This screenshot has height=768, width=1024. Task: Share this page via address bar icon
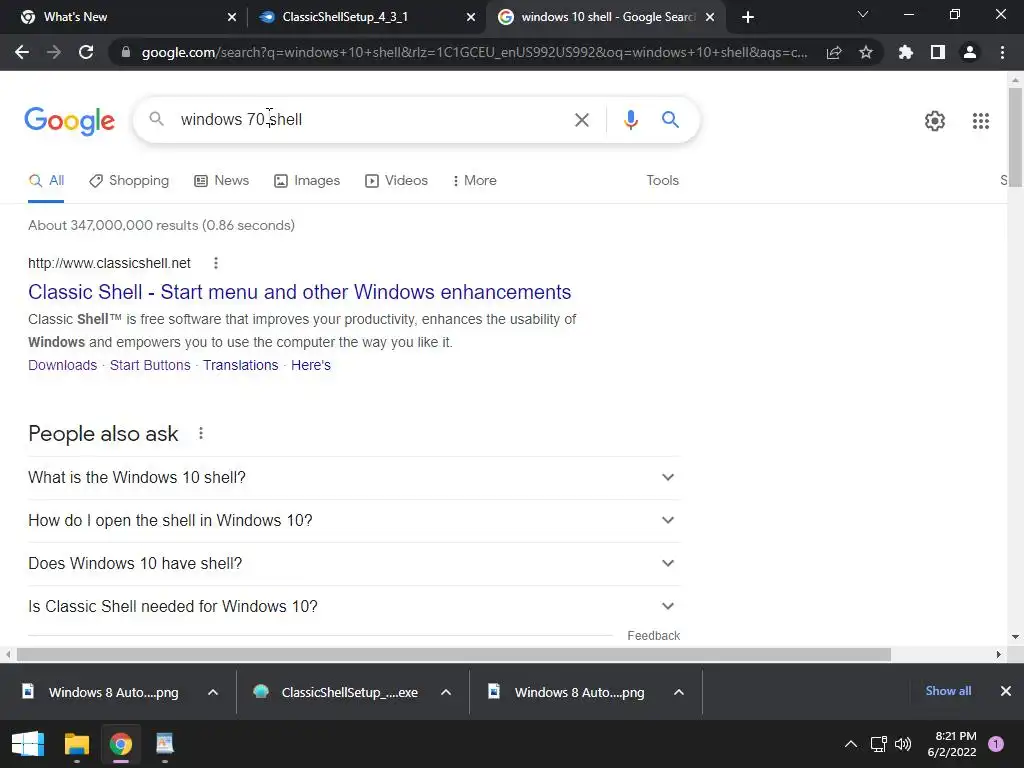point(834,52)
